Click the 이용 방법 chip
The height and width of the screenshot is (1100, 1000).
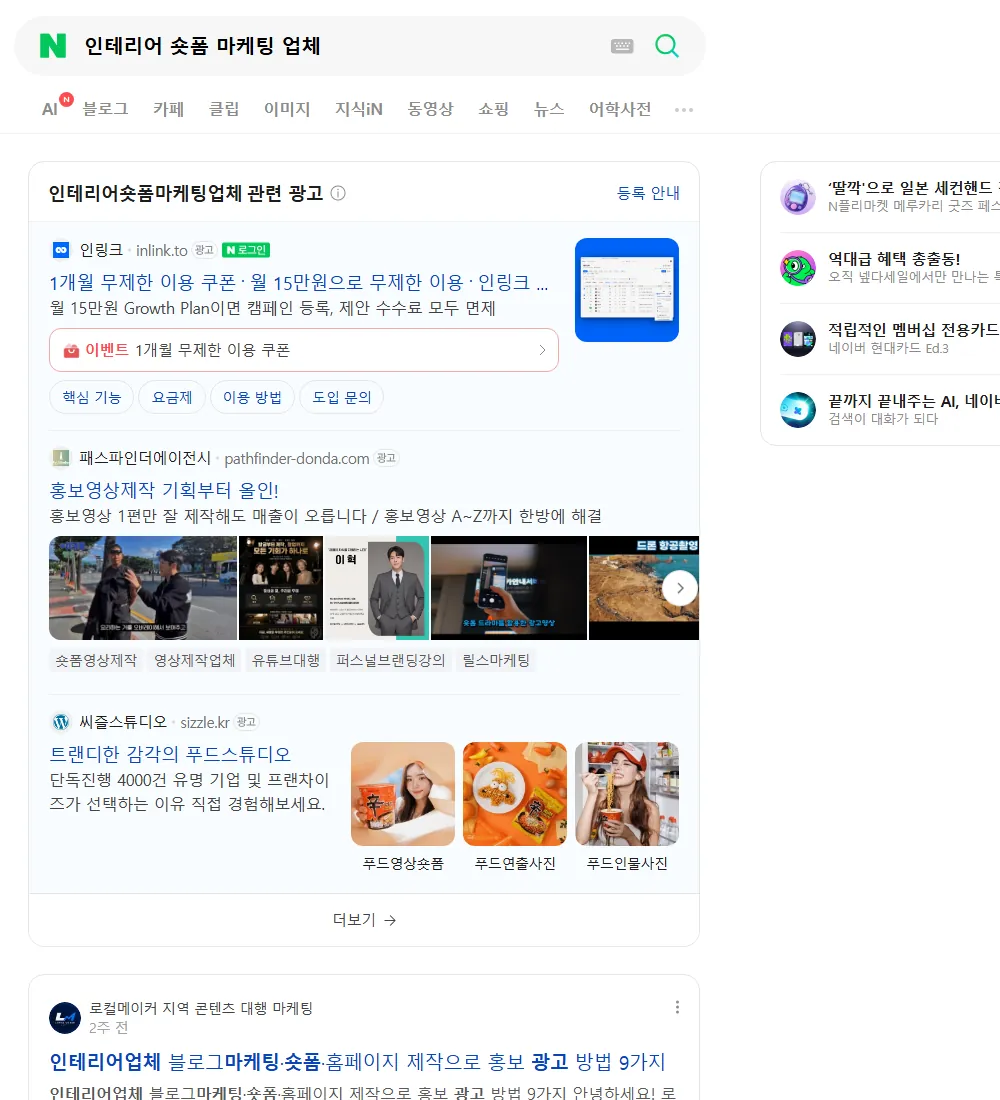252,397
